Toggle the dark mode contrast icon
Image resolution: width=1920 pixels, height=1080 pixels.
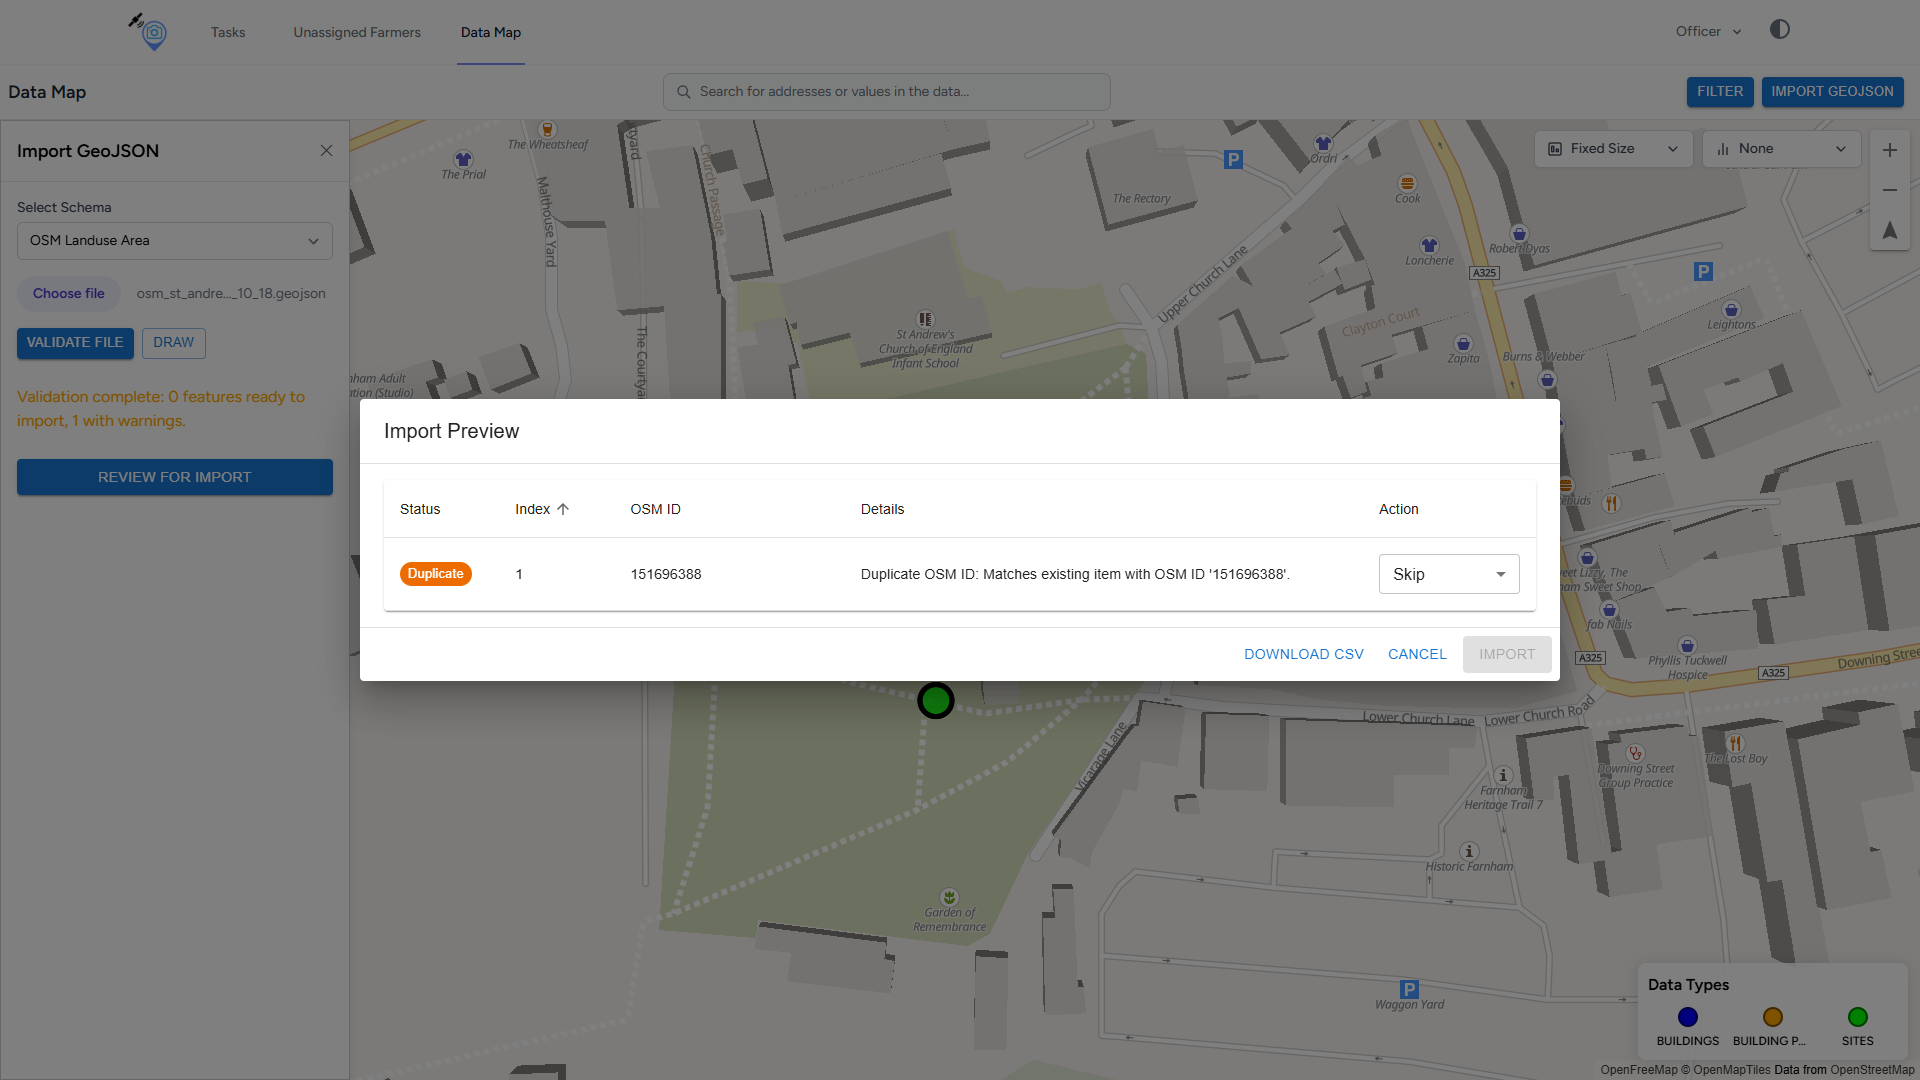point(1779,30)
